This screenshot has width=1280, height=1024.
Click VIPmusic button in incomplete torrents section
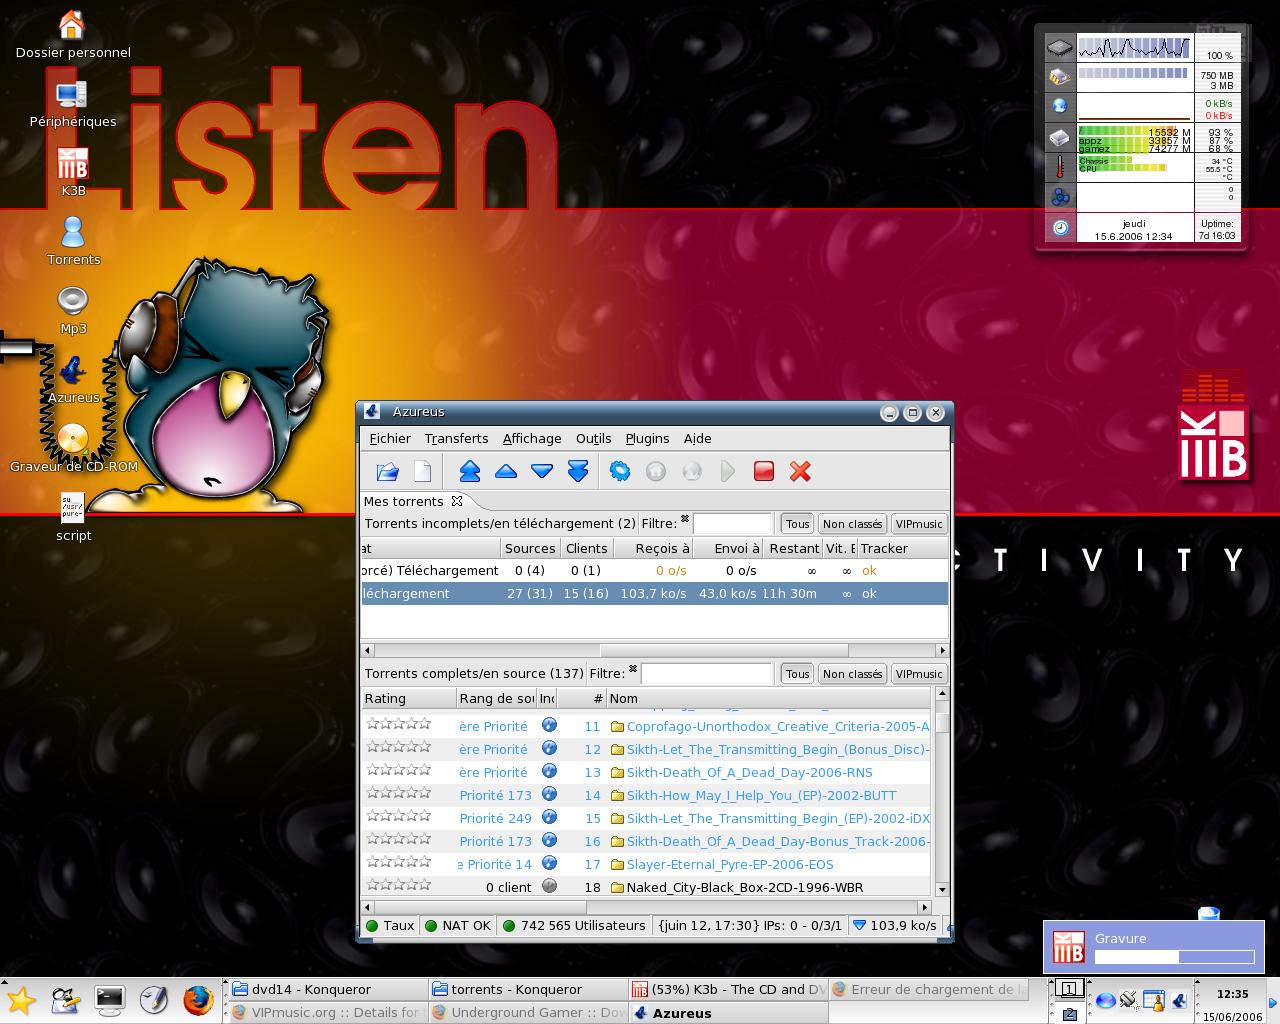(919, 524)
